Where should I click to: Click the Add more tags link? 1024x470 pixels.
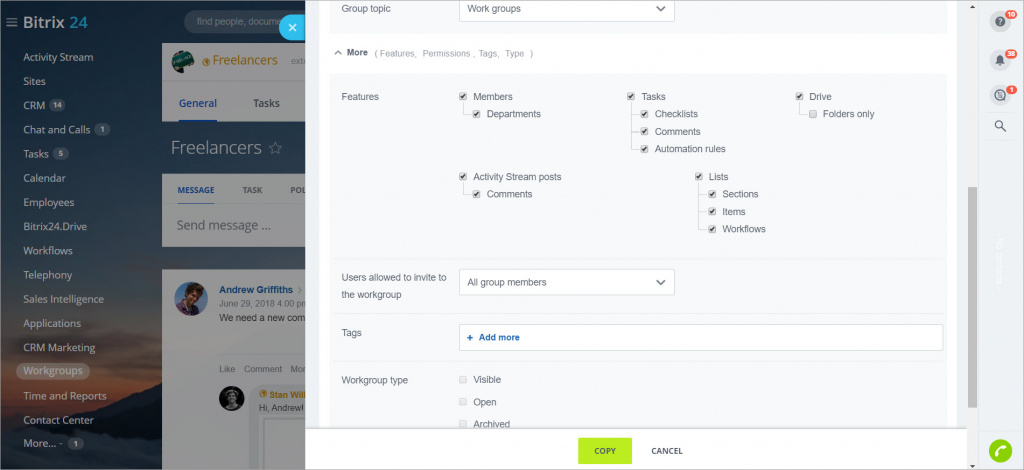click(x=499, y=337)
